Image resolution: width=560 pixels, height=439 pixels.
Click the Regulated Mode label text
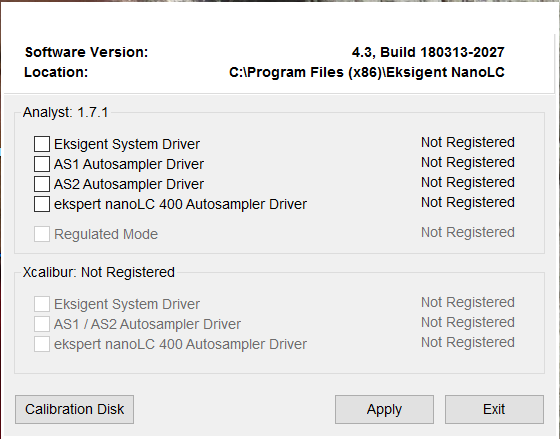(x=106, y=234)
